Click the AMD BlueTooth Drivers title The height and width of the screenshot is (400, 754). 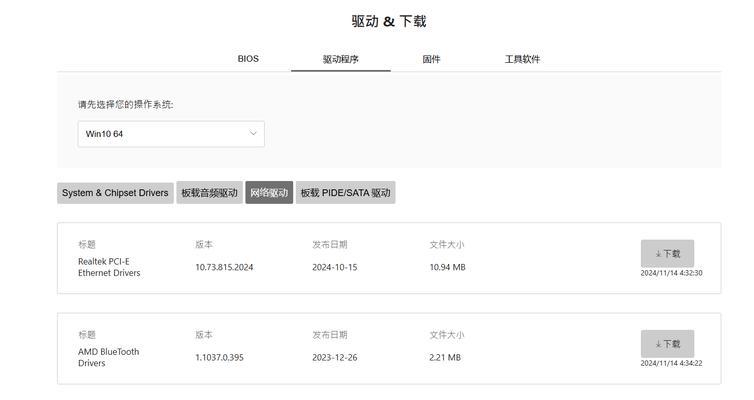tap(109, 357)
